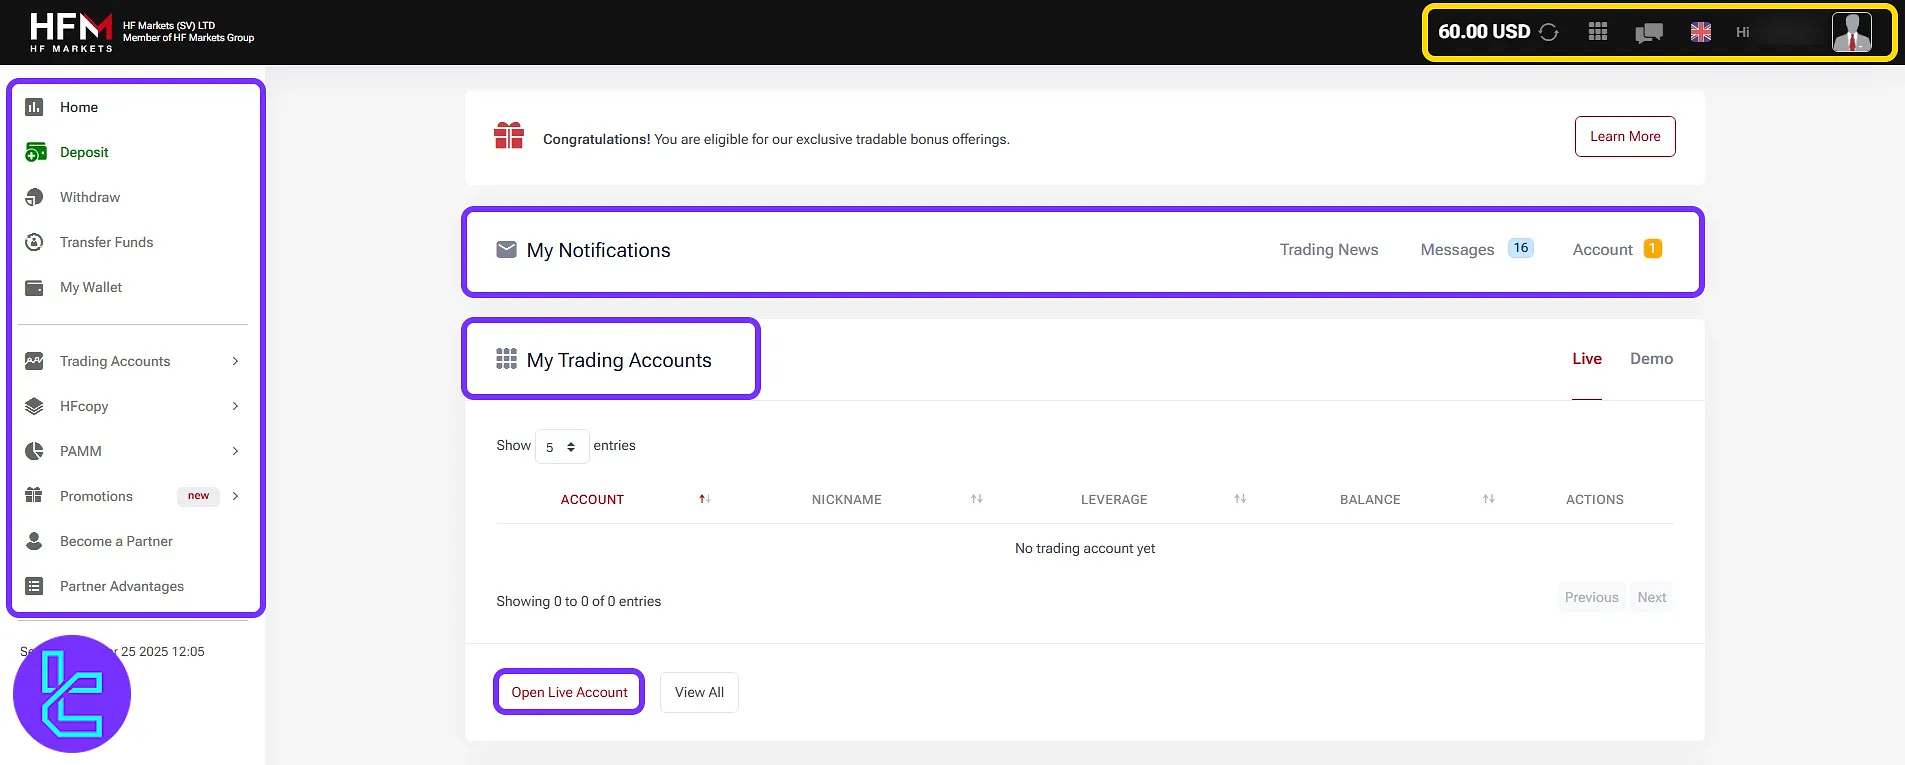Click the Transfer Funds icon

click(34, 242)
